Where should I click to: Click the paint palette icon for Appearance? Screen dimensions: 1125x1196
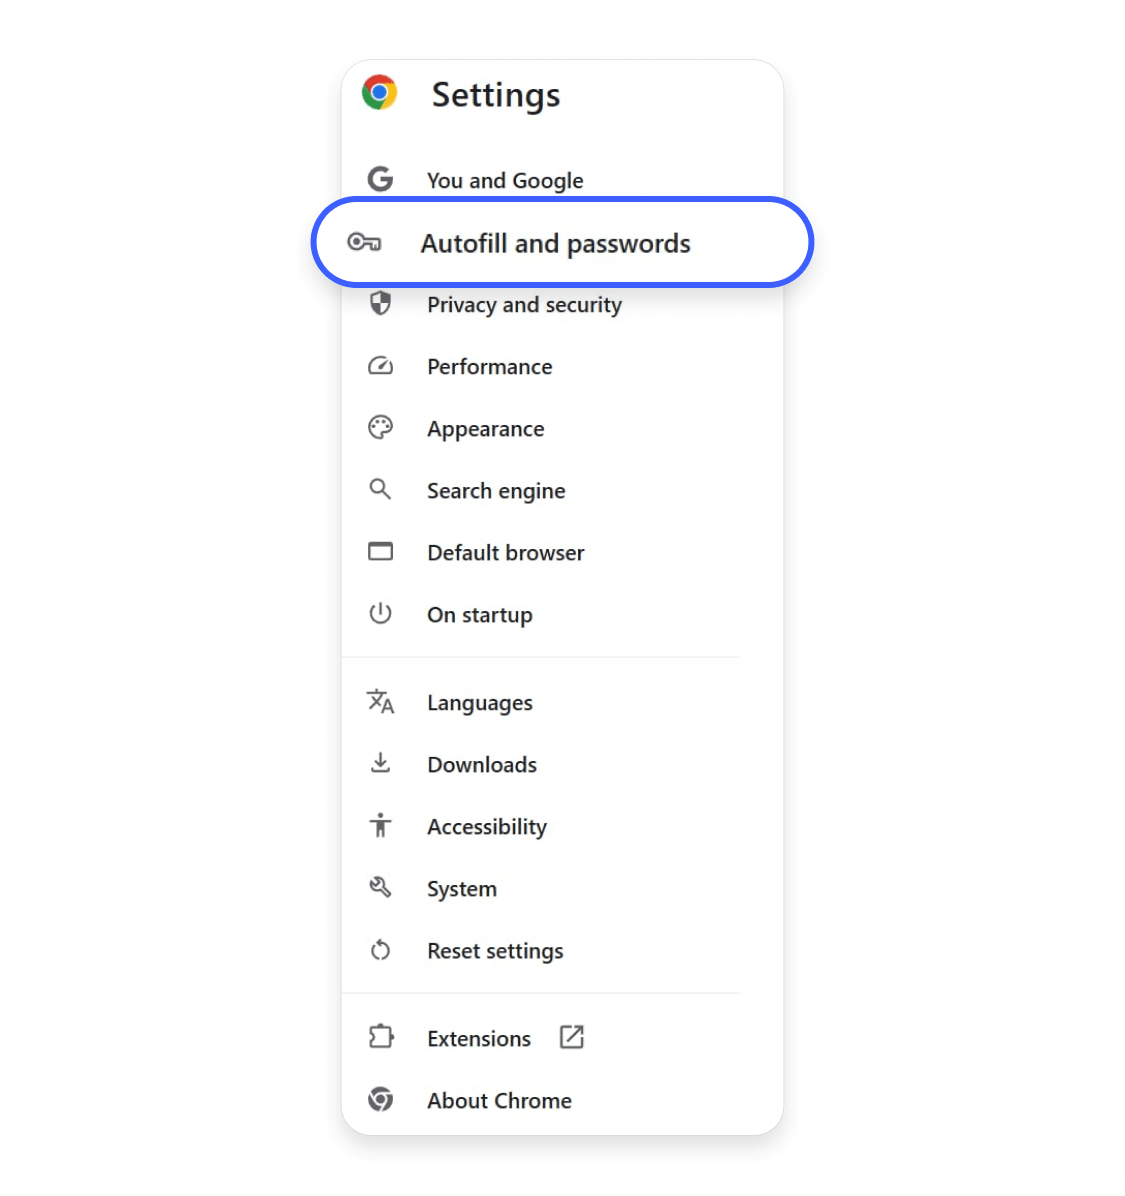tap(381, 428)
